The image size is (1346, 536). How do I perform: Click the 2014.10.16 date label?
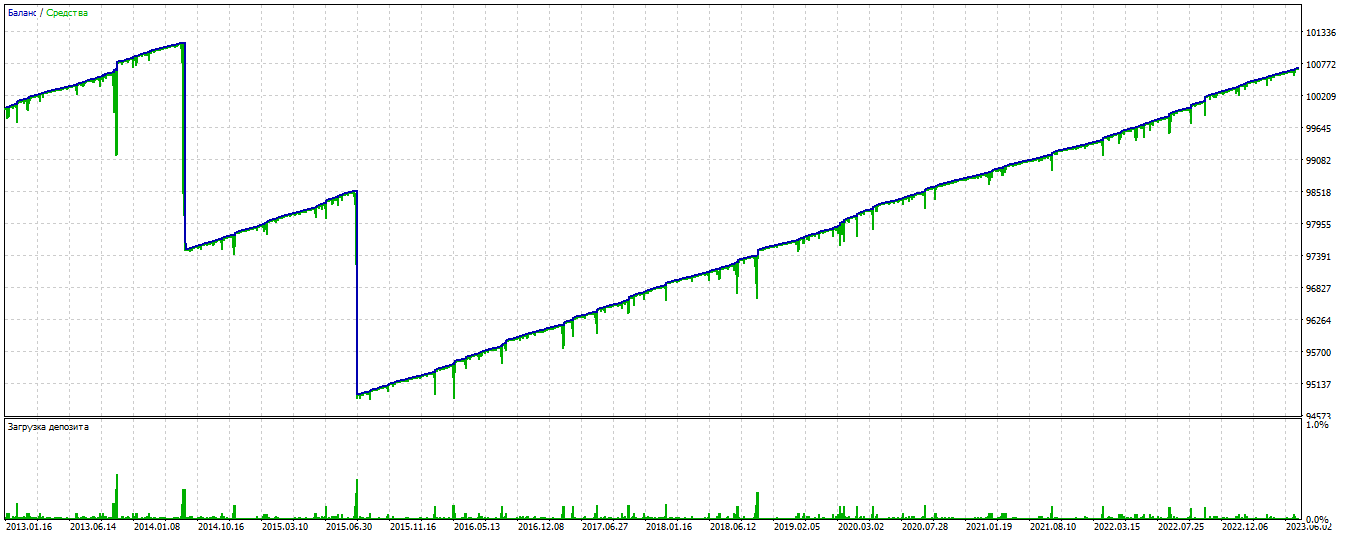pos(221,527)
